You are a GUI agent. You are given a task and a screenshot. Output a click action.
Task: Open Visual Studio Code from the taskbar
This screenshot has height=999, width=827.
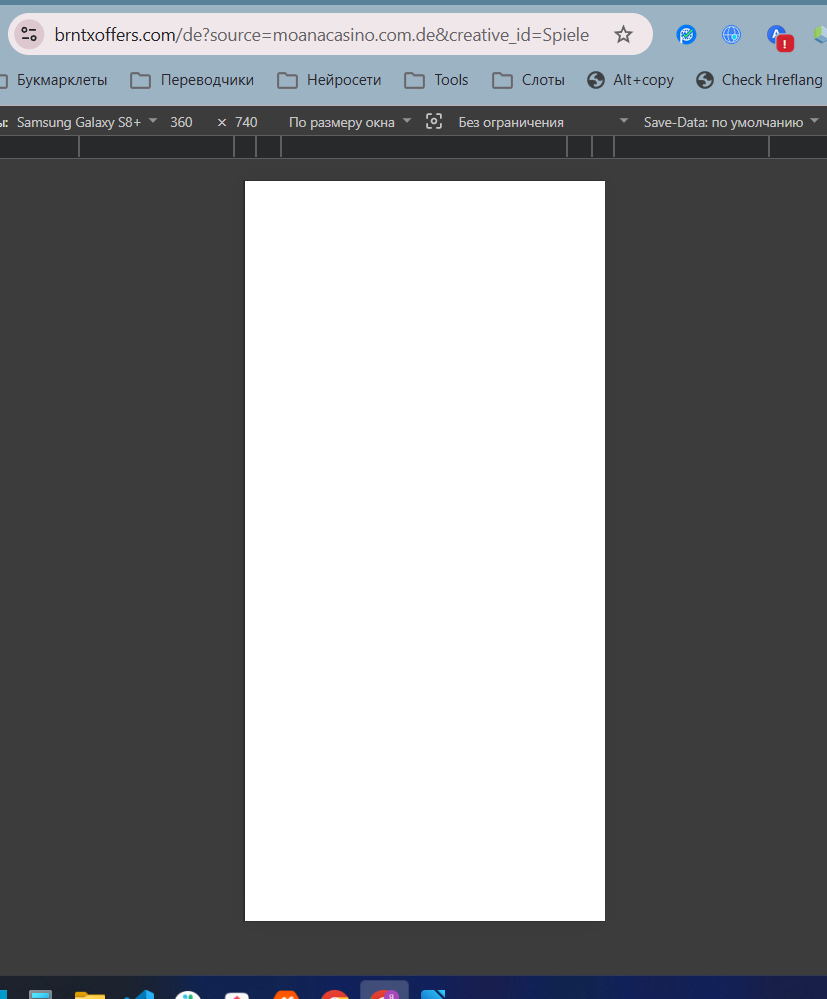(139, 994)
